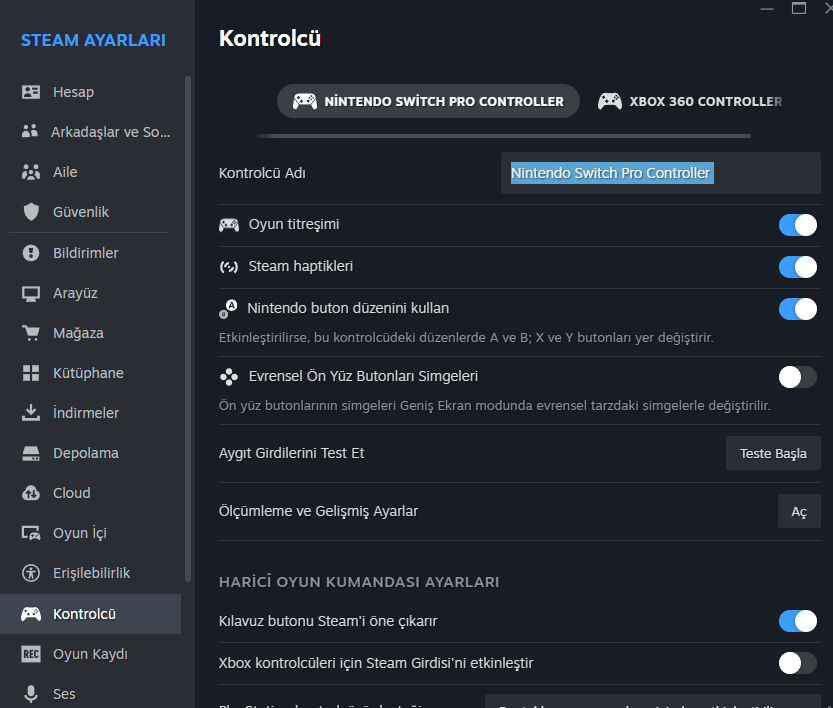
Task: Switch to Xbox 360 Controller tab
Action: click(x=690, y=101)
